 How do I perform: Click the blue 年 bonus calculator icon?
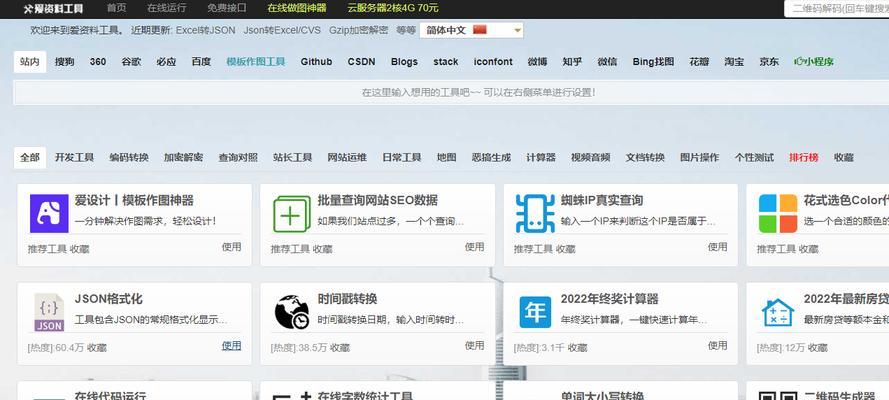click(x=535, y=312)
